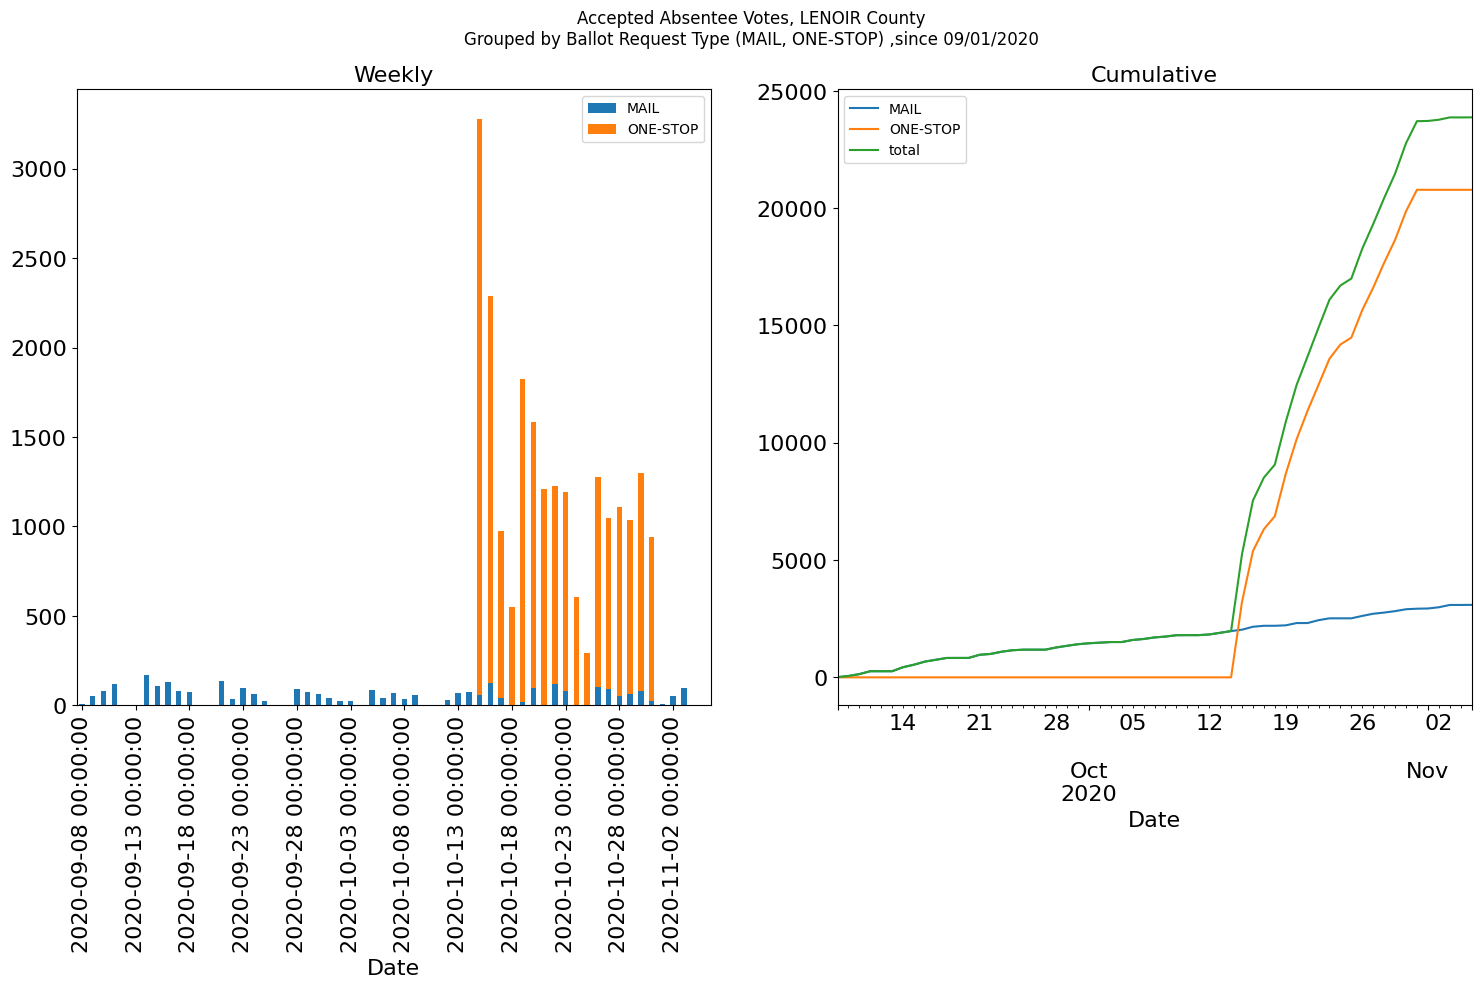Click the '21' tick on Cumulative x-axis
Viewport: 1481px width, 988px height.
tap(980, 722)
